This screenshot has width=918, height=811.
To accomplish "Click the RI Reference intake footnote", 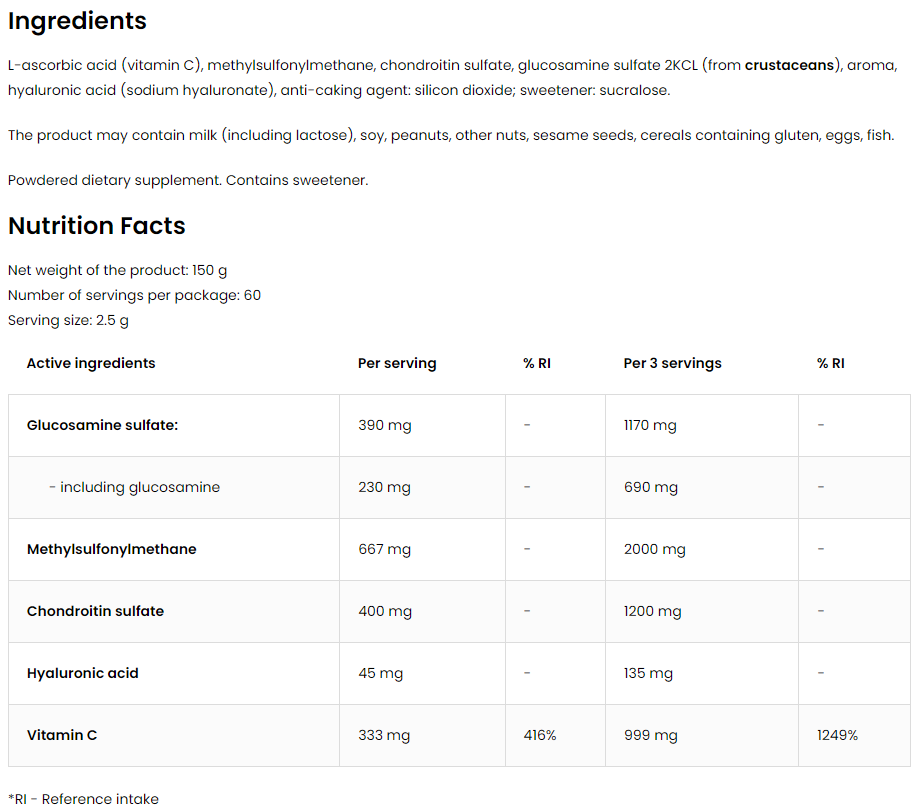I will (x=83, y=799).
